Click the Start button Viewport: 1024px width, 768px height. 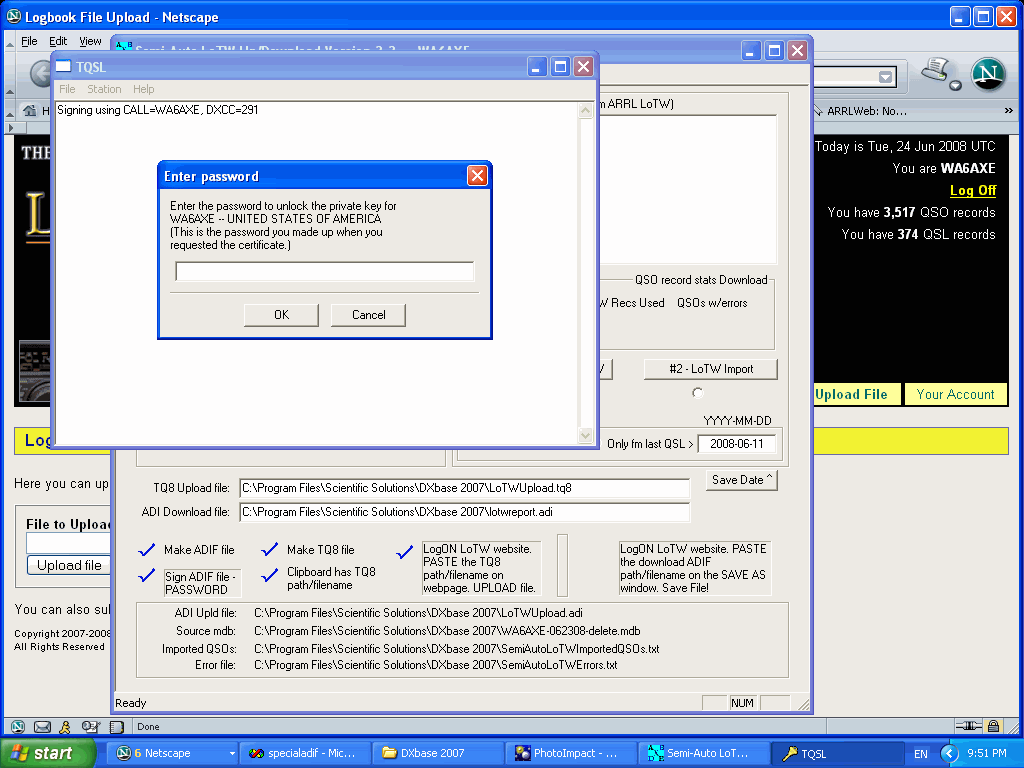[x=47, y=753]
